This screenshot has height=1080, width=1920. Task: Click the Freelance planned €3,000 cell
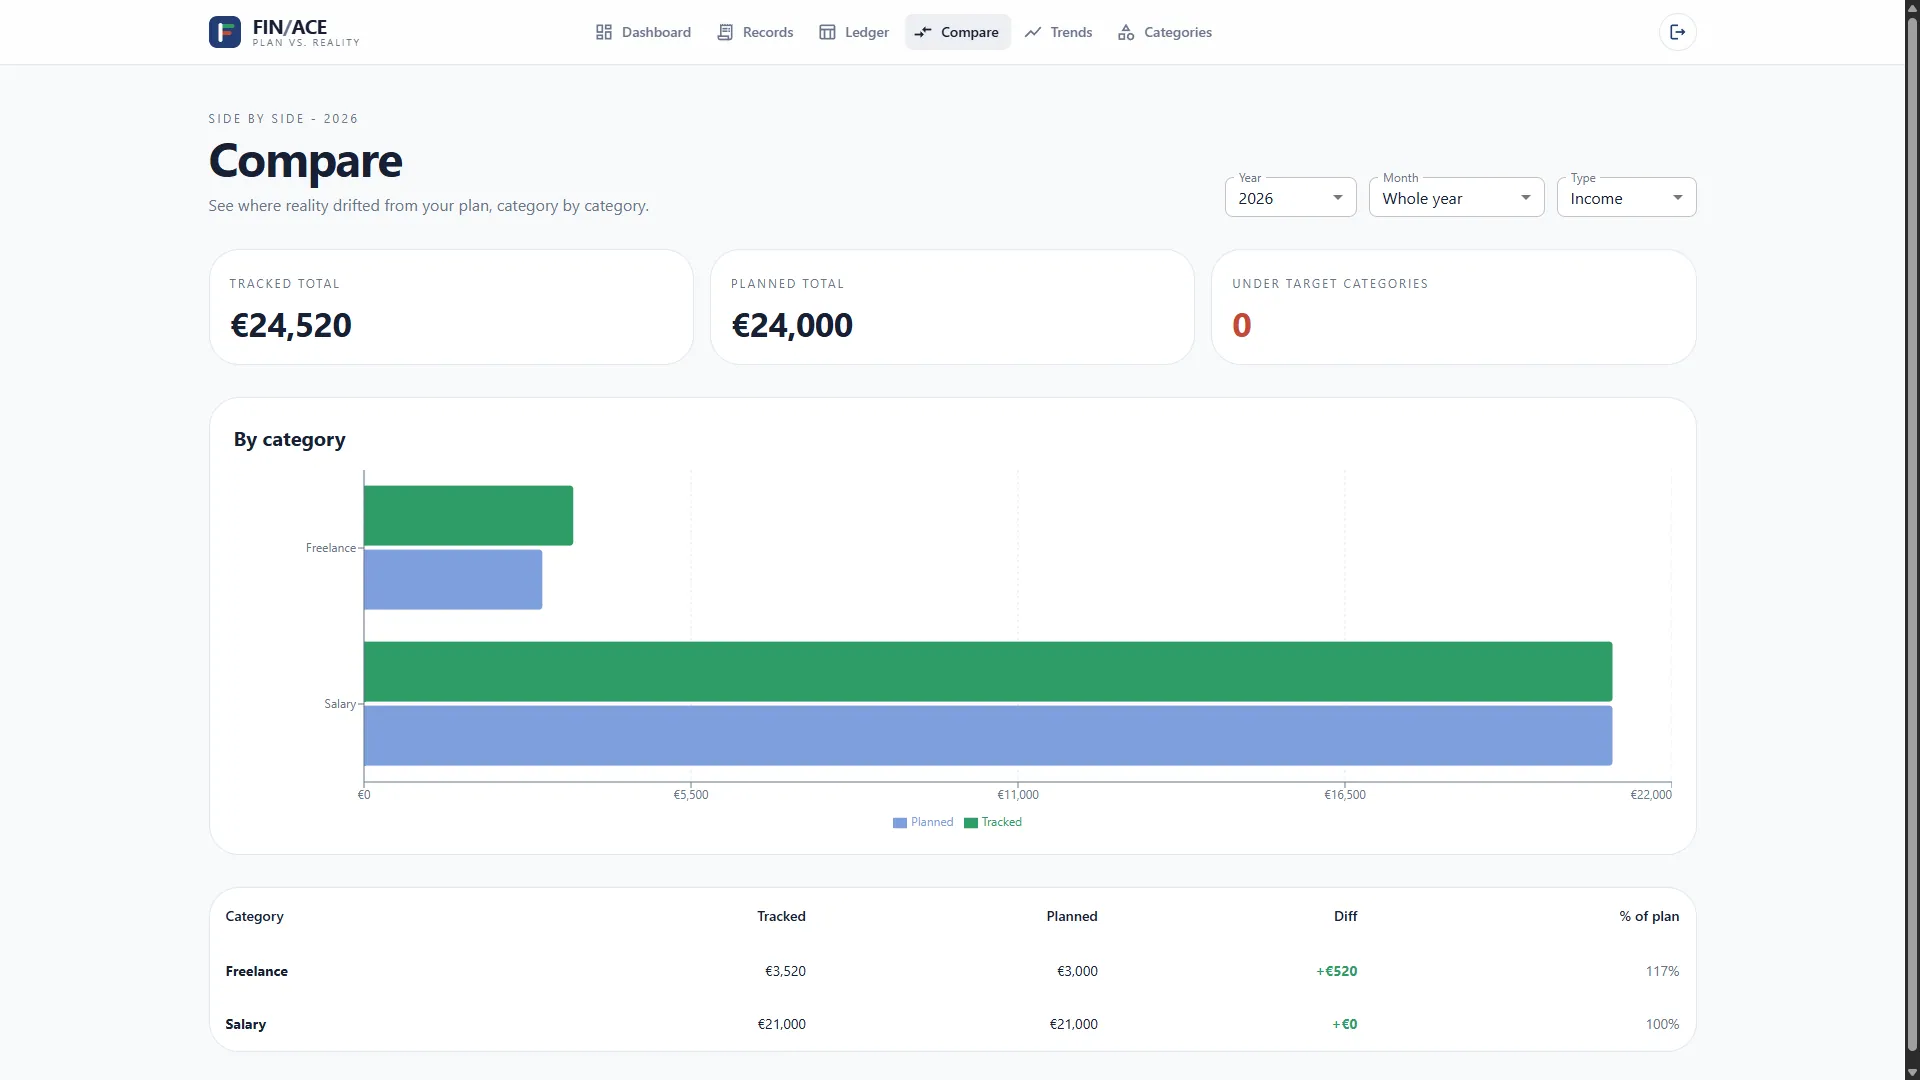tap(1077, 971)
